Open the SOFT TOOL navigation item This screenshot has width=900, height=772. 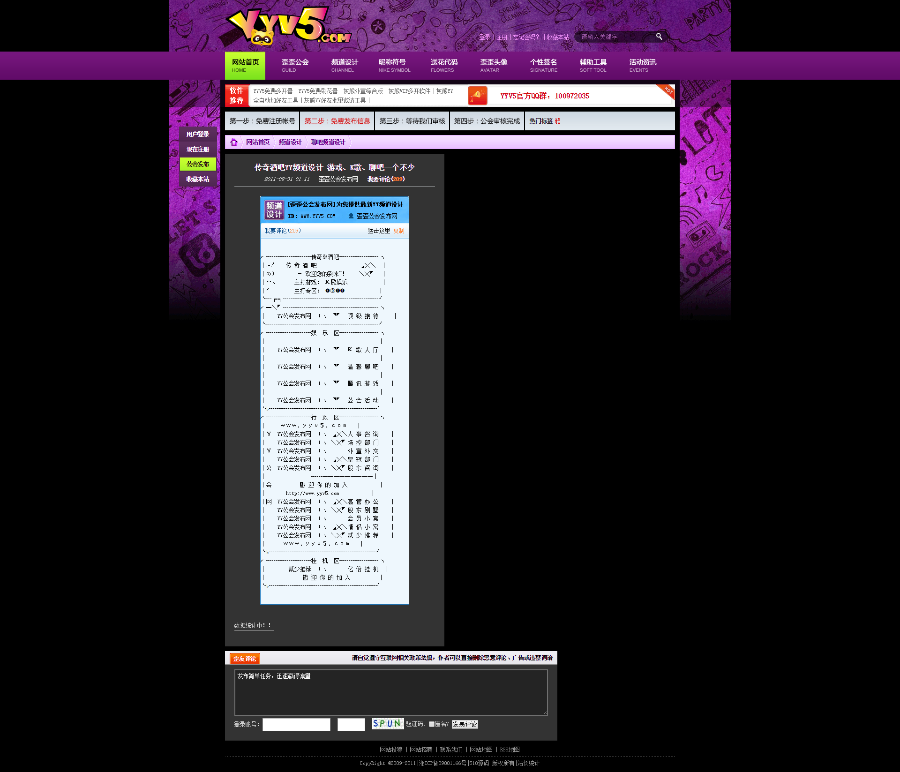point(593,65)
